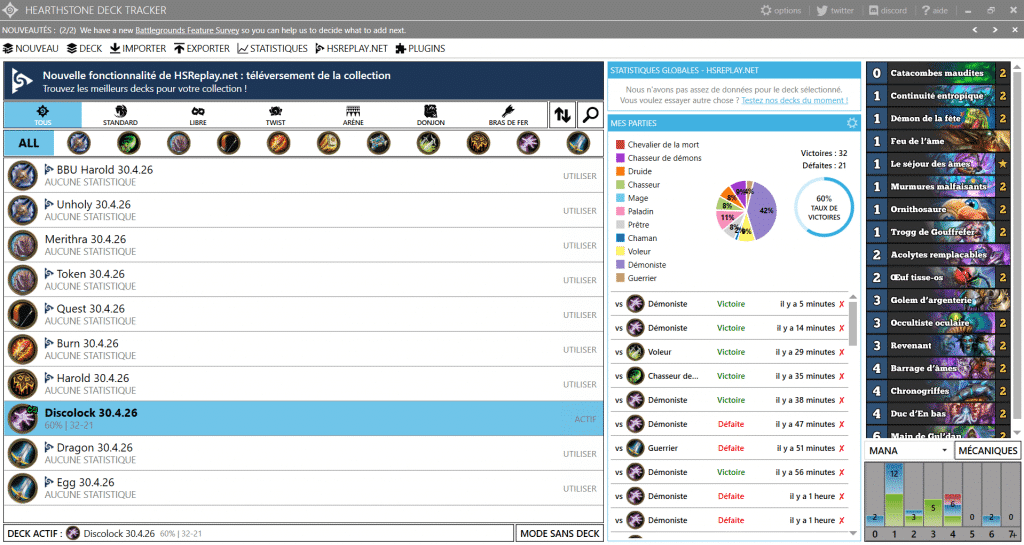This screenshot has width=1024, height=545.
Task: Click the 1-mana bar in mana chart
Action: [895, 495]
